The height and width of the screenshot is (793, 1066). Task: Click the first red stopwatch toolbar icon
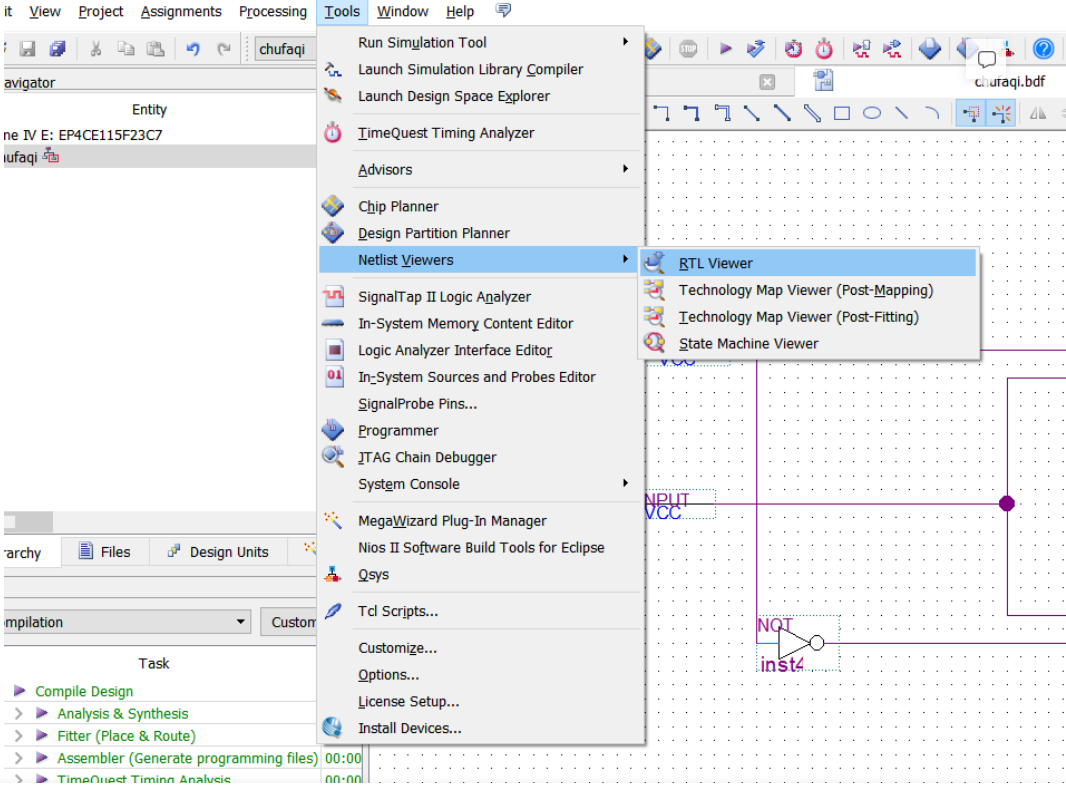793,49
